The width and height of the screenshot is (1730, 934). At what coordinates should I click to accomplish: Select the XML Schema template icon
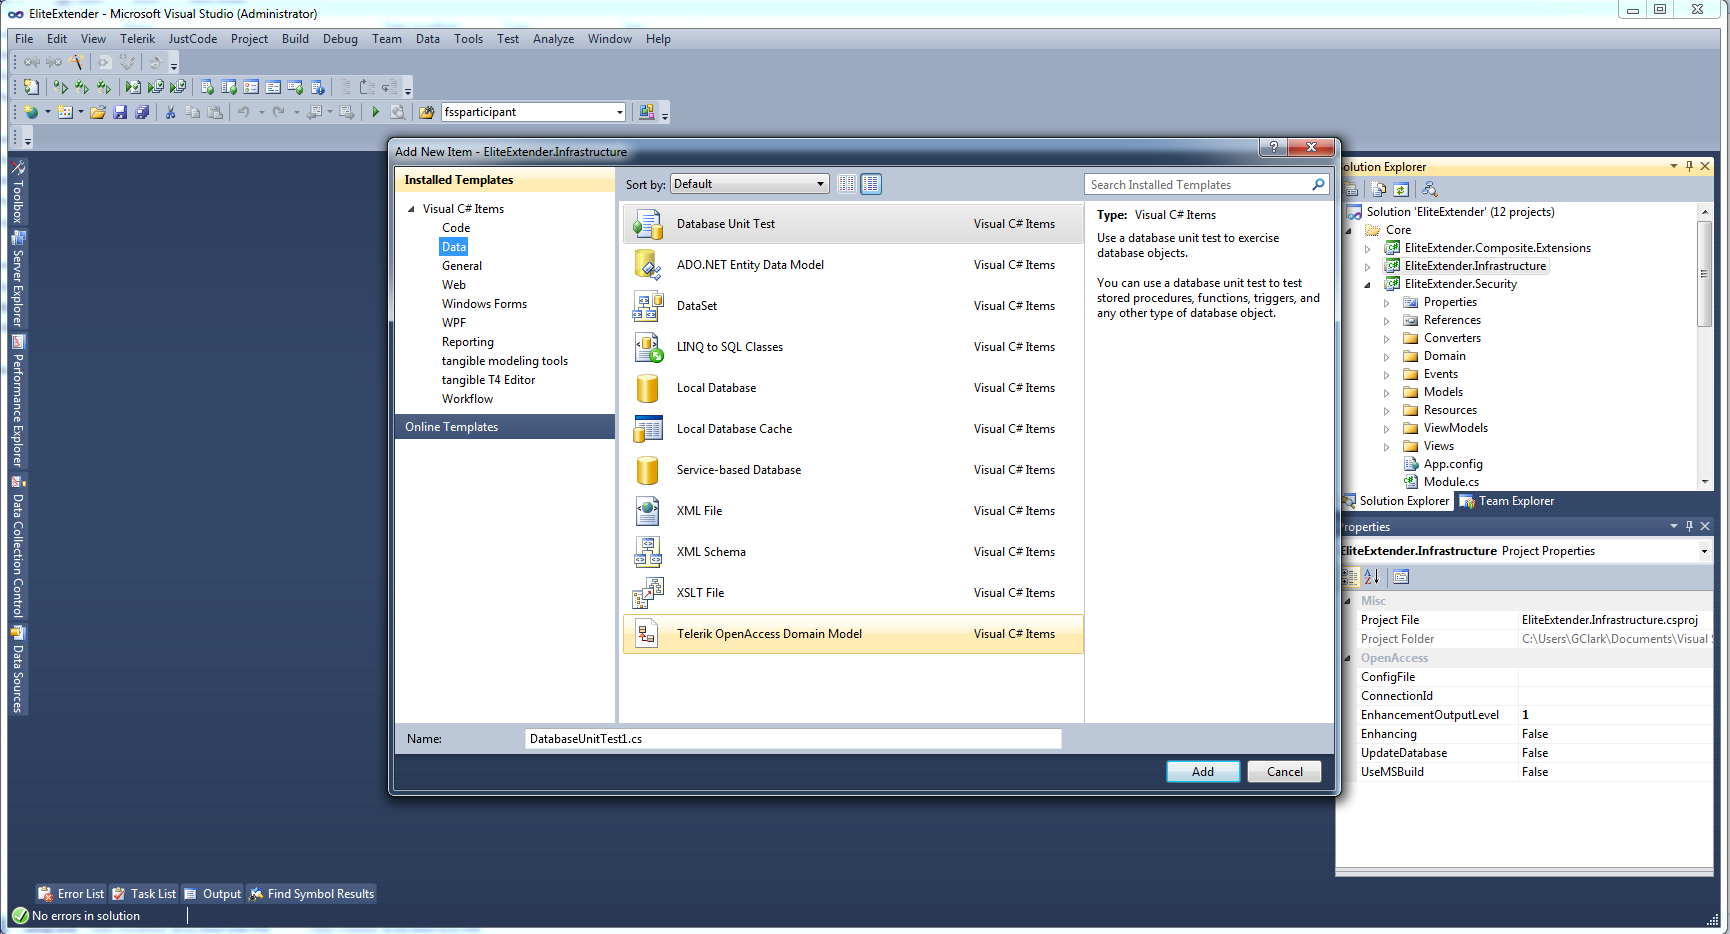pos(648,552)
